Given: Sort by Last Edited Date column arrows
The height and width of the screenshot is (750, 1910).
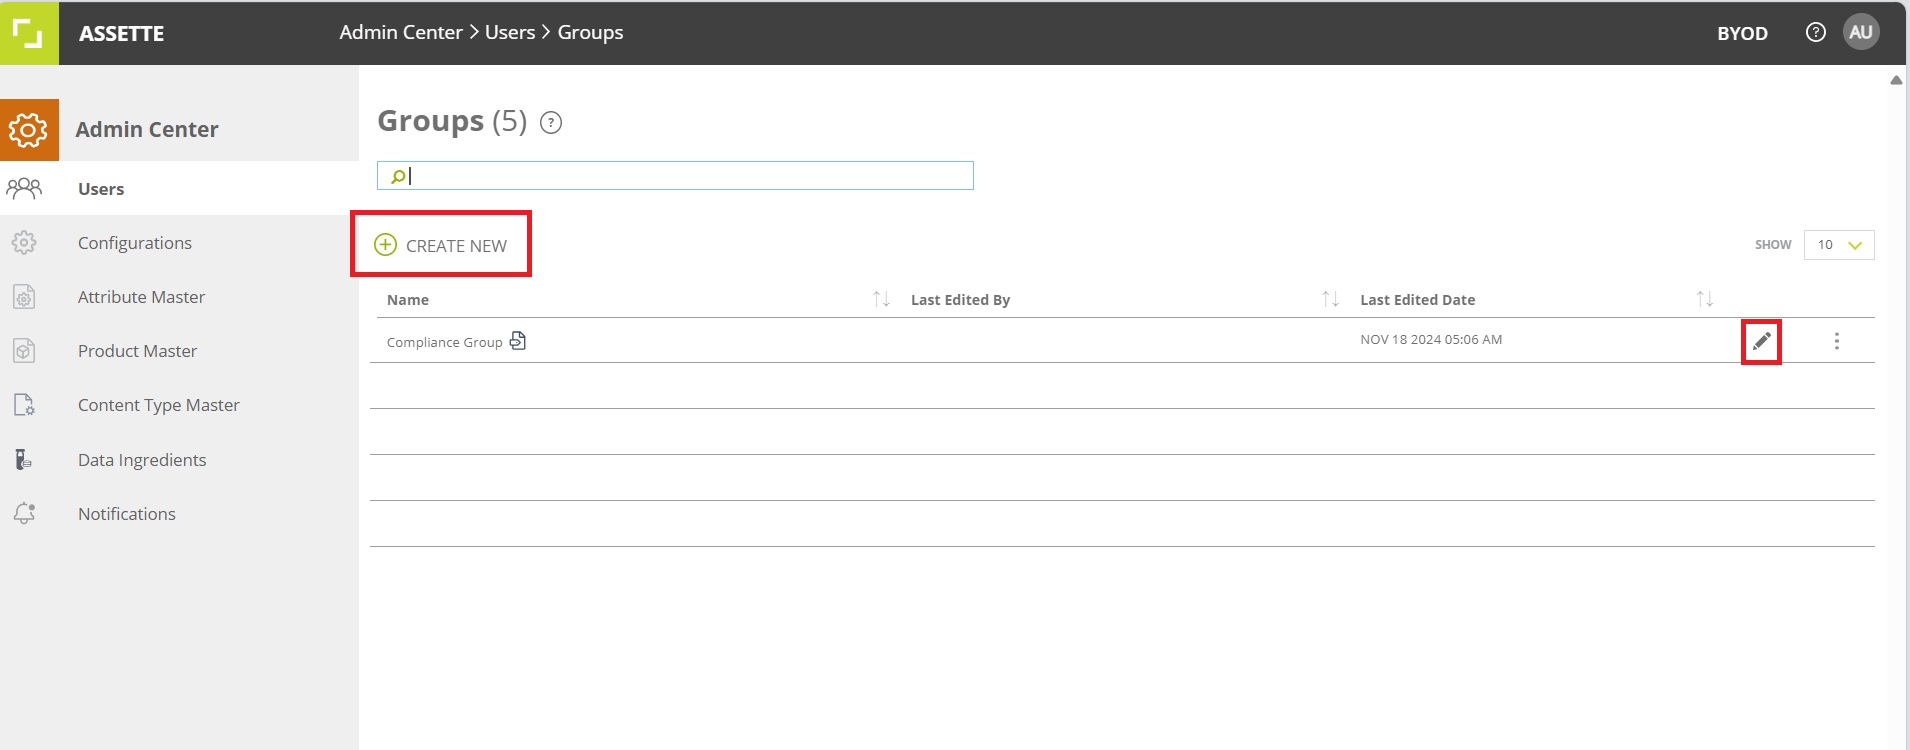Looking at the screenshot, I should pyautogui.click(x=1704, y=299).
